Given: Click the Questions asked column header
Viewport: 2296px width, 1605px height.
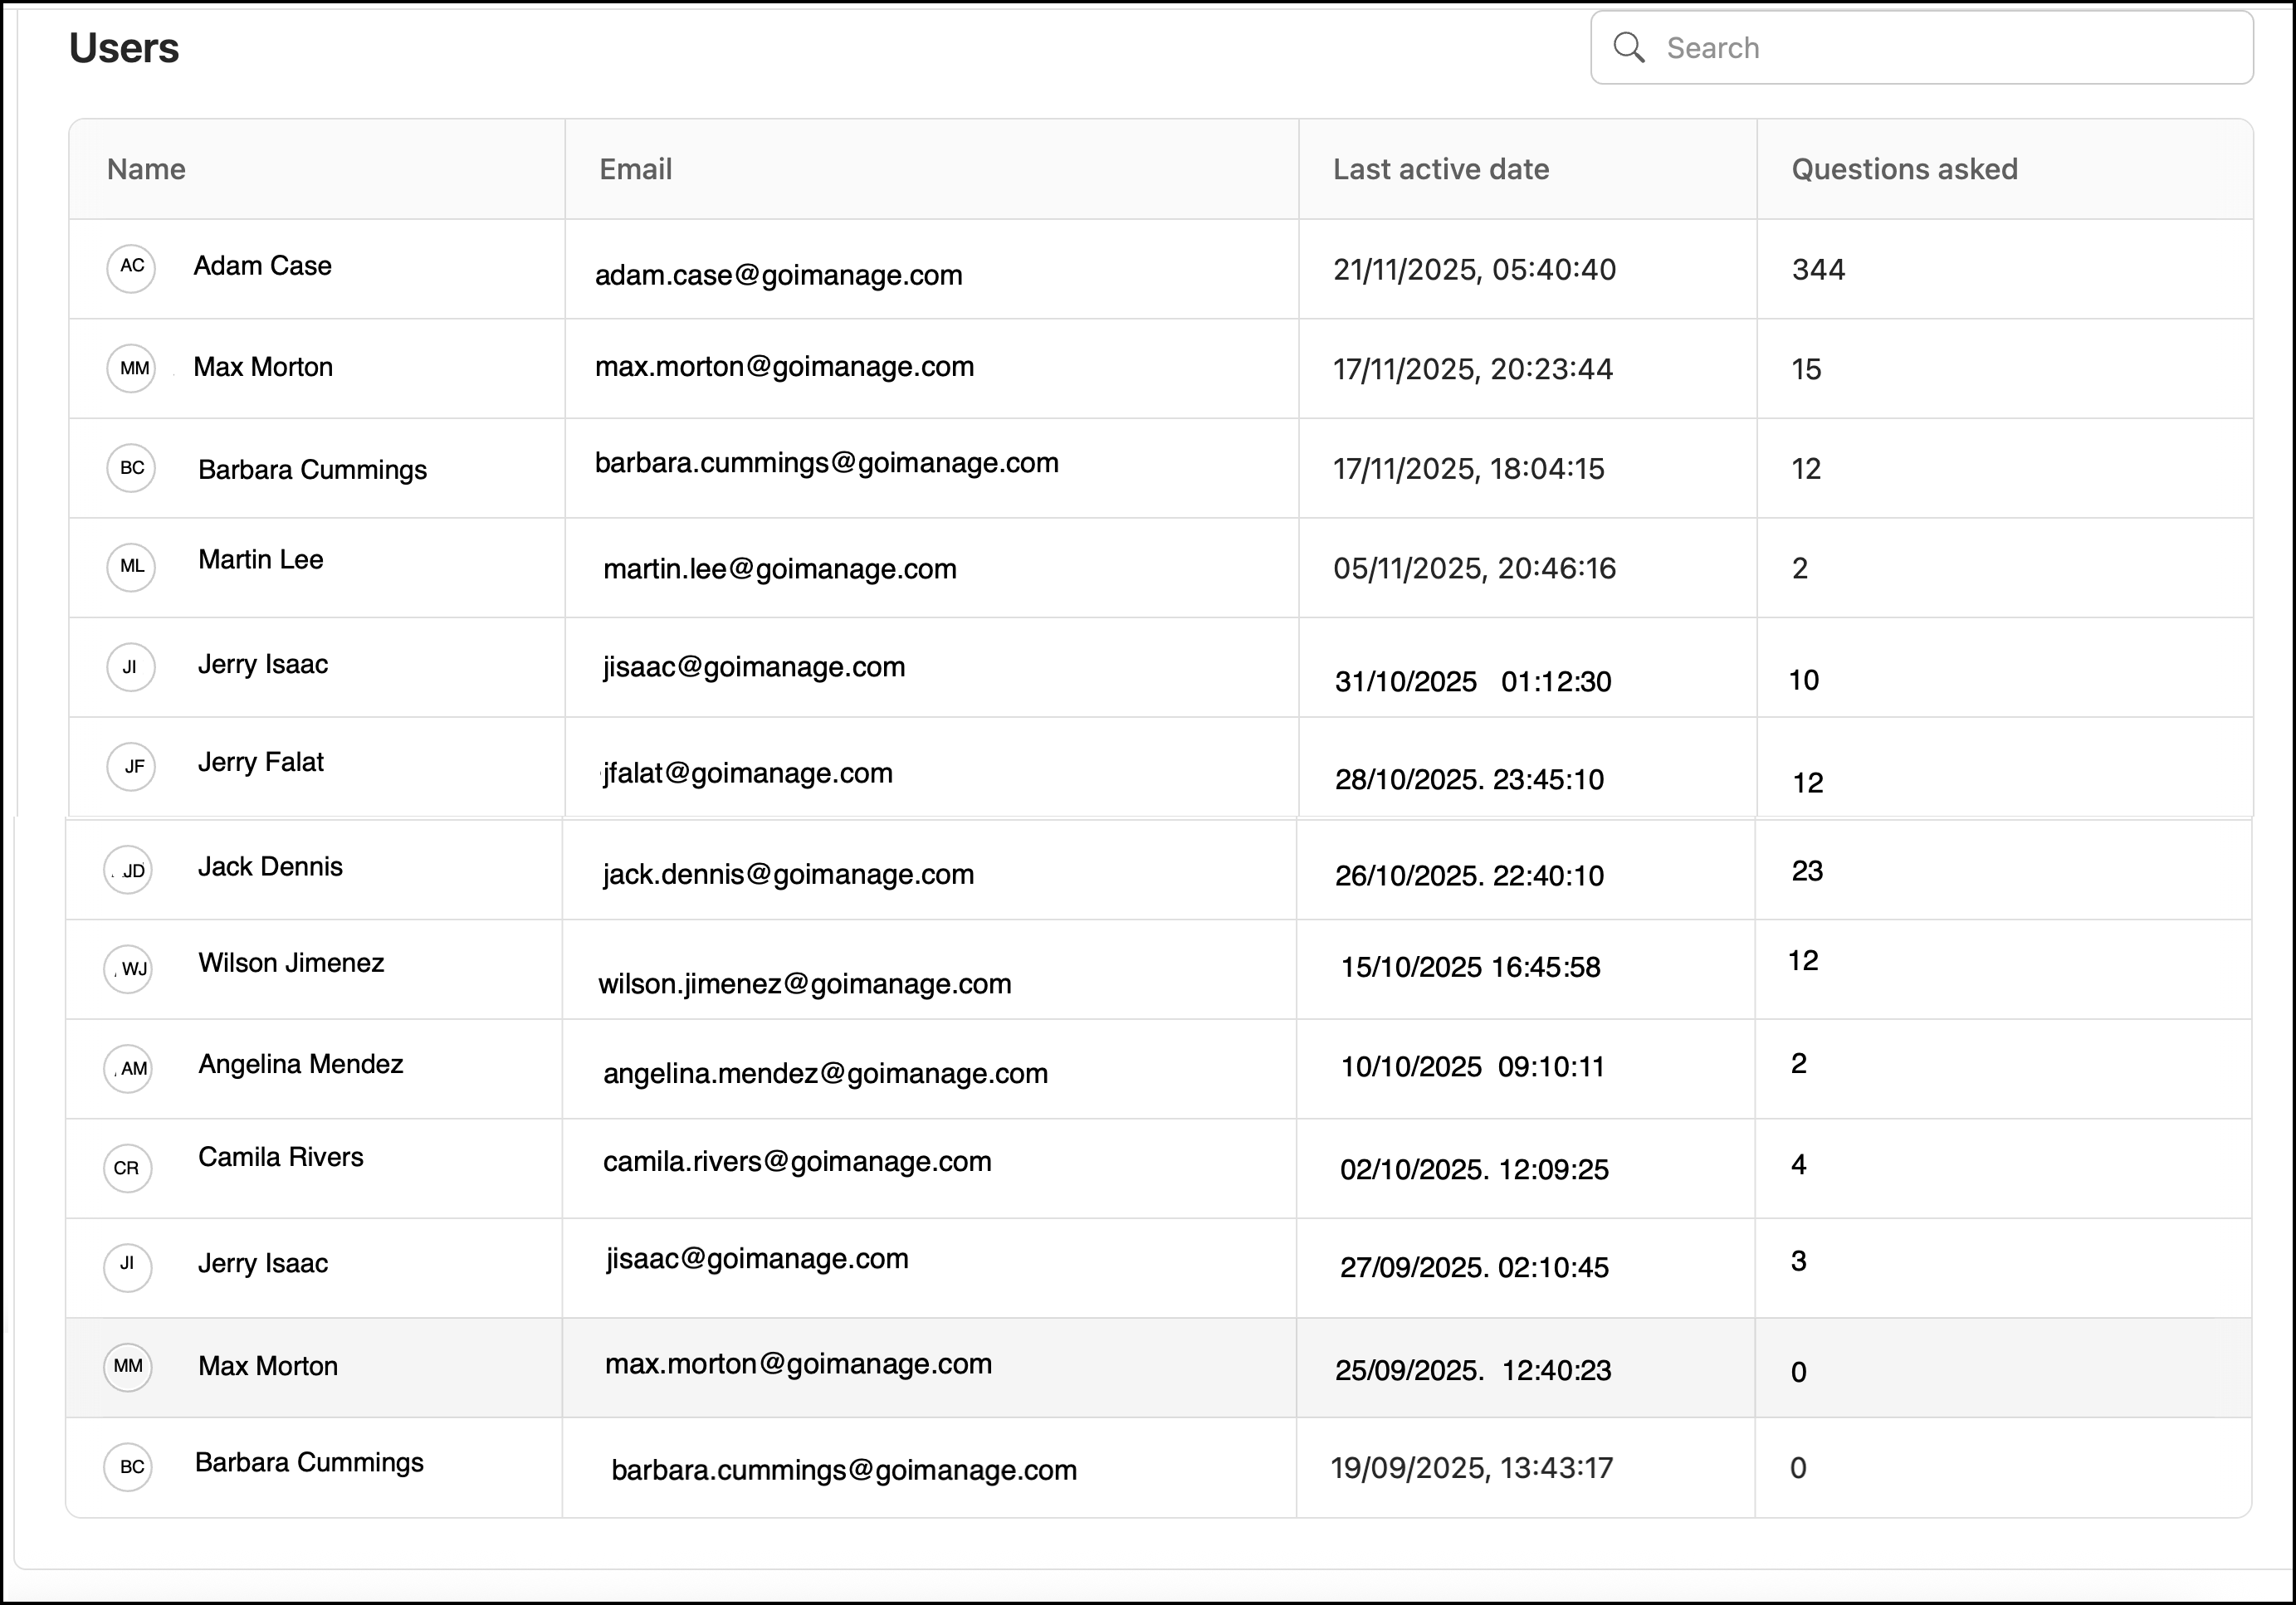Looking at the screenshot, I should (x=1904, y=169).
